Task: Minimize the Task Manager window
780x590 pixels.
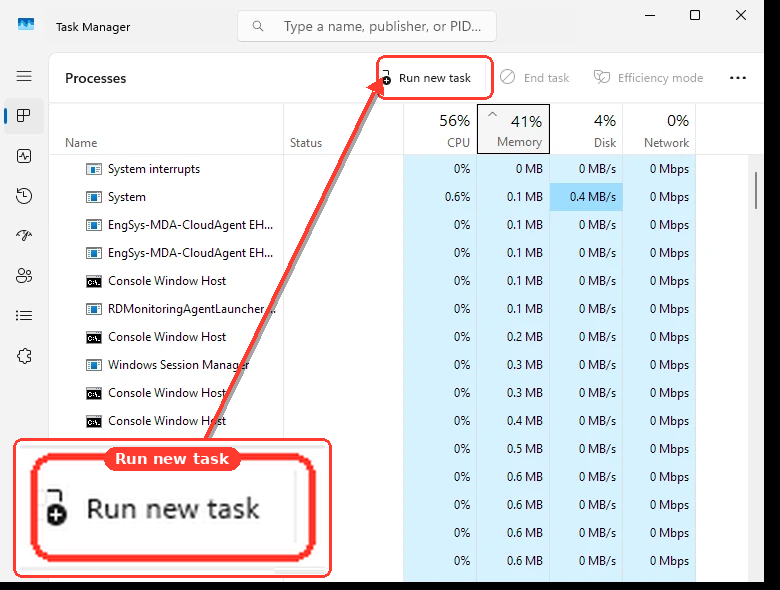Action: [650, 15]
